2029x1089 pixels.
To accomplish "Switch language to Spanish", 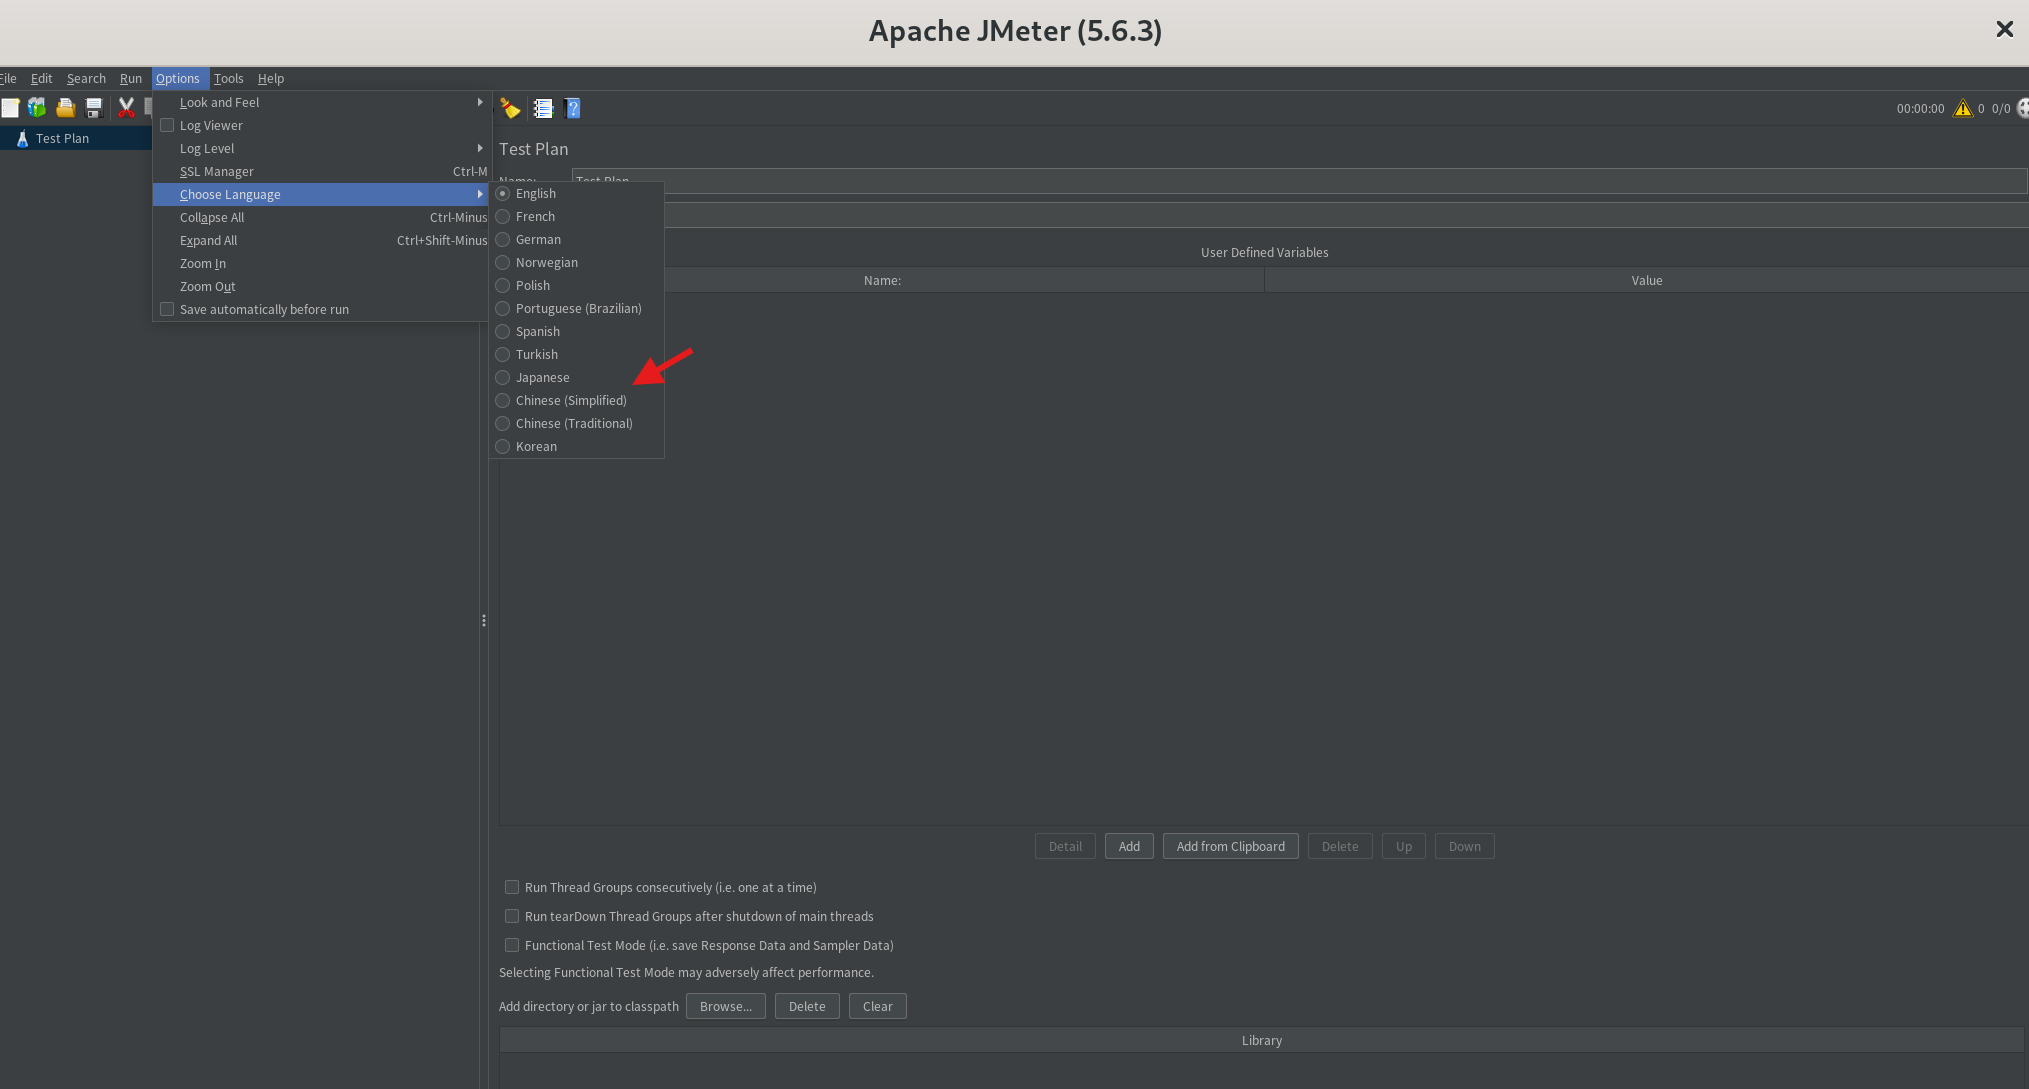I will pyautogui.click(x=576, y=332).
